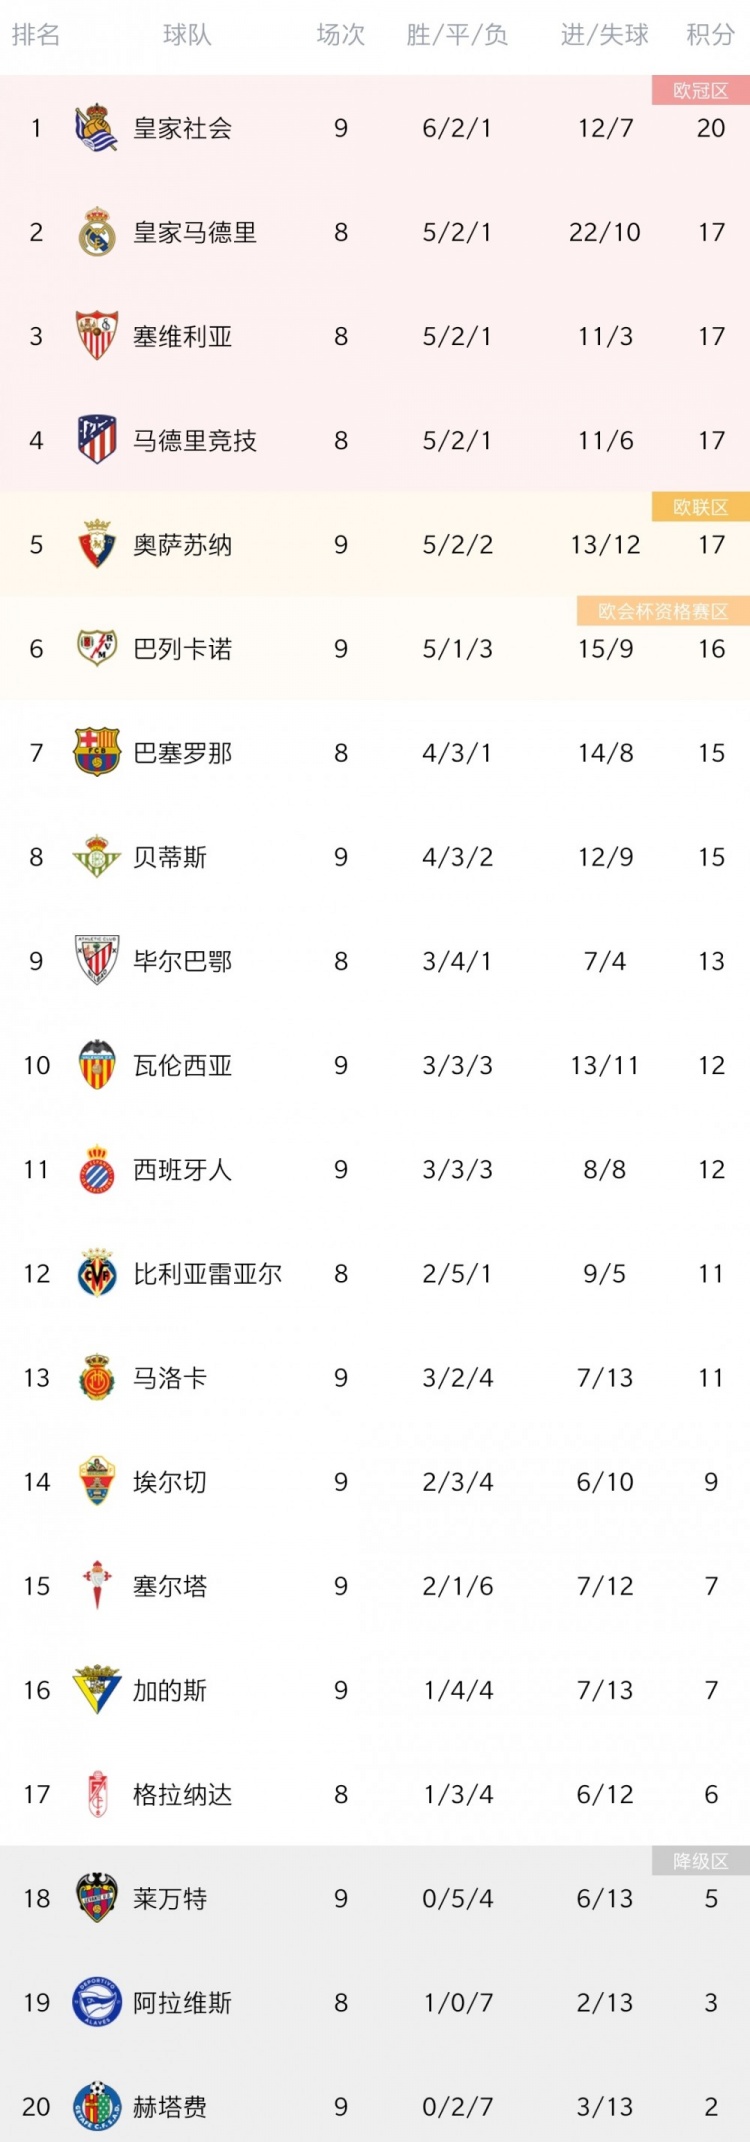Viewport: 750px width, 2142px height.
Task: Click the 欧联区 orange tag
Action: [x=701, y=507]
